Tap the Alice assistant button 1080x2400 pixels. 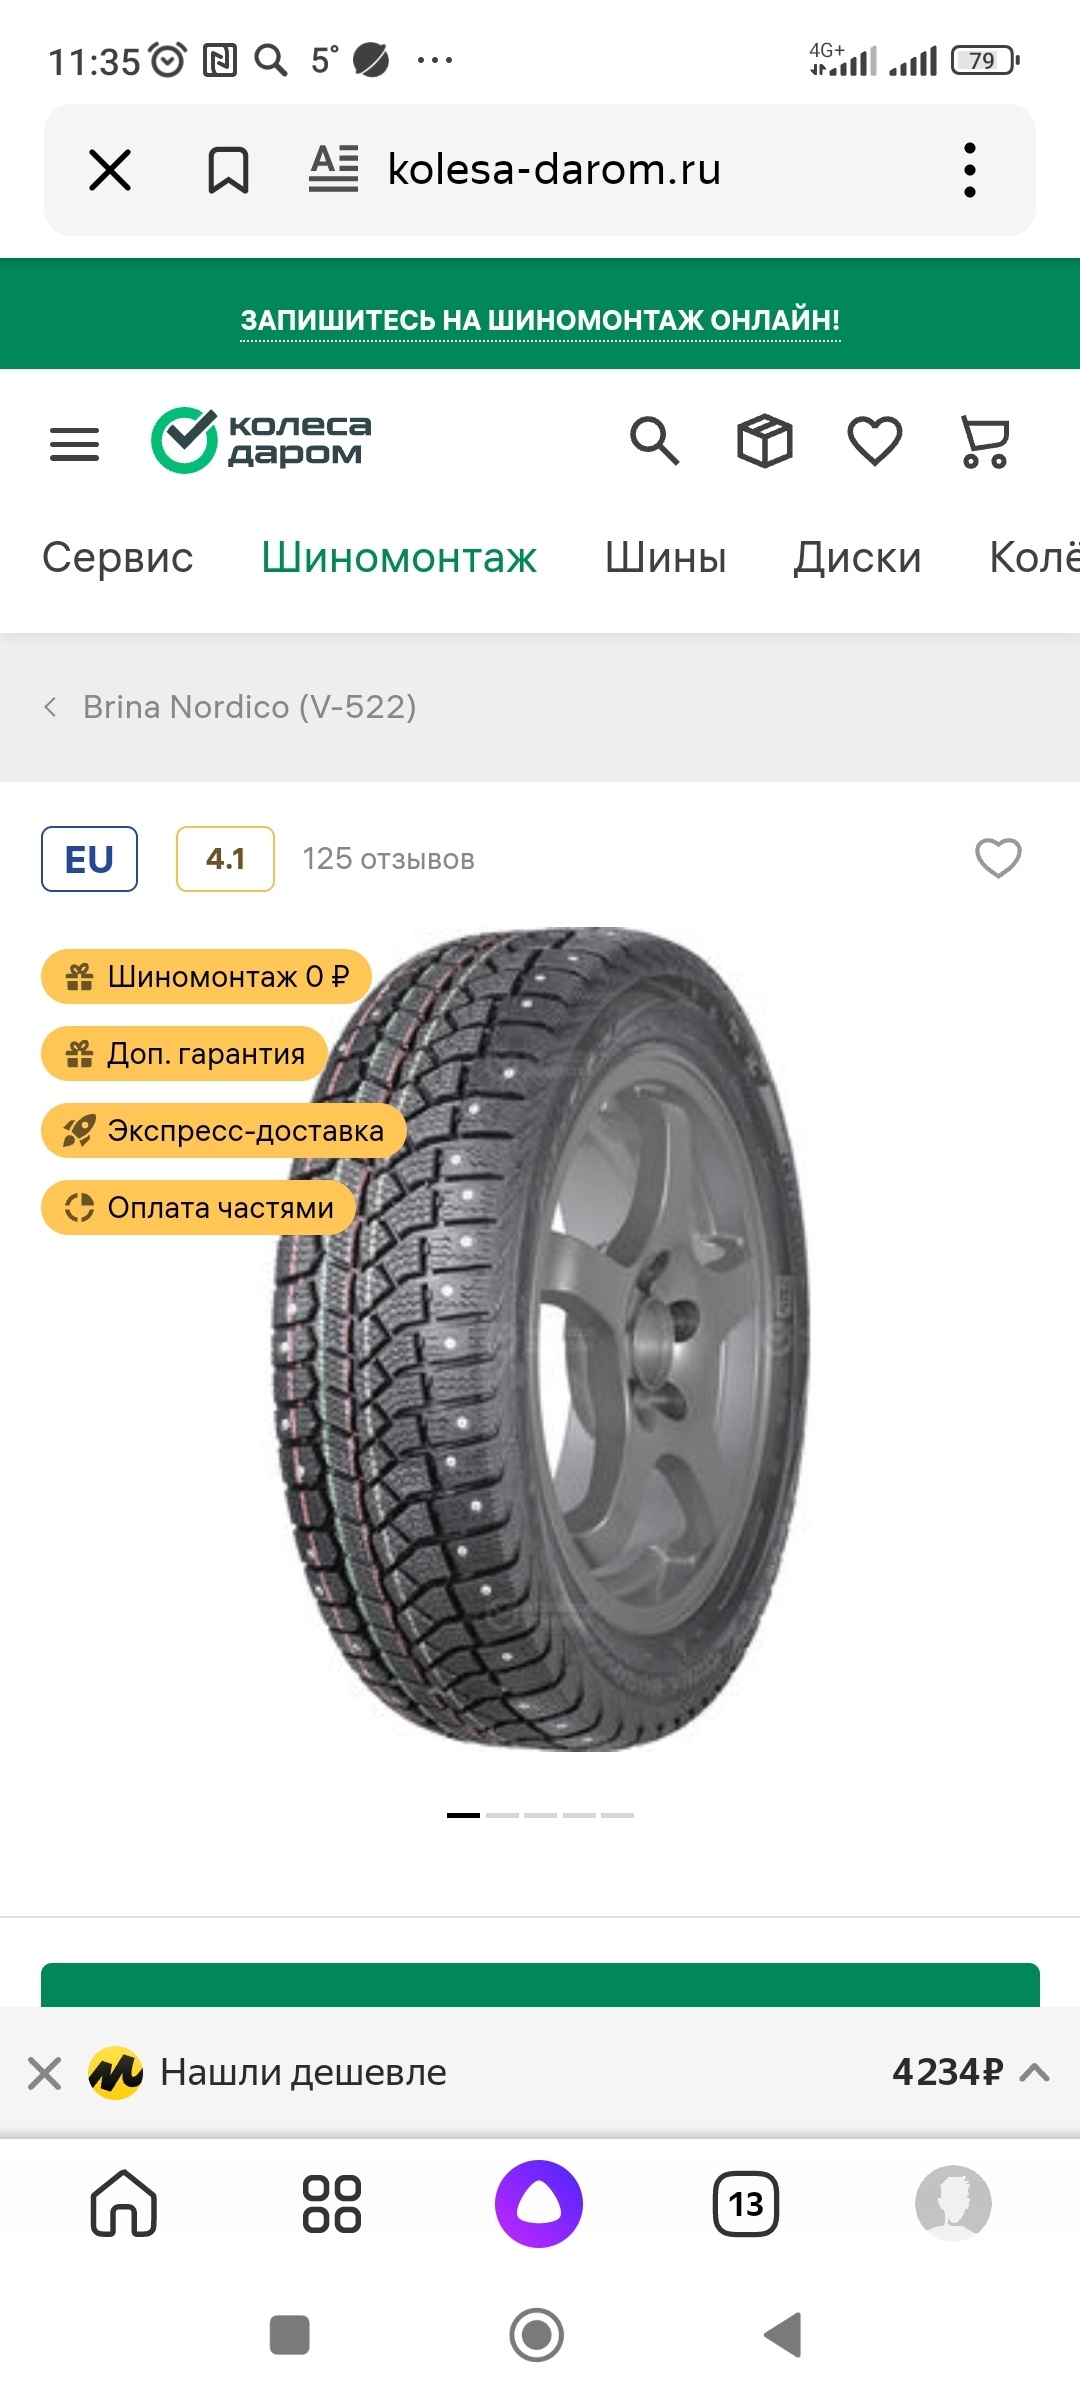pyautogui.click(x=539, y=2203)
